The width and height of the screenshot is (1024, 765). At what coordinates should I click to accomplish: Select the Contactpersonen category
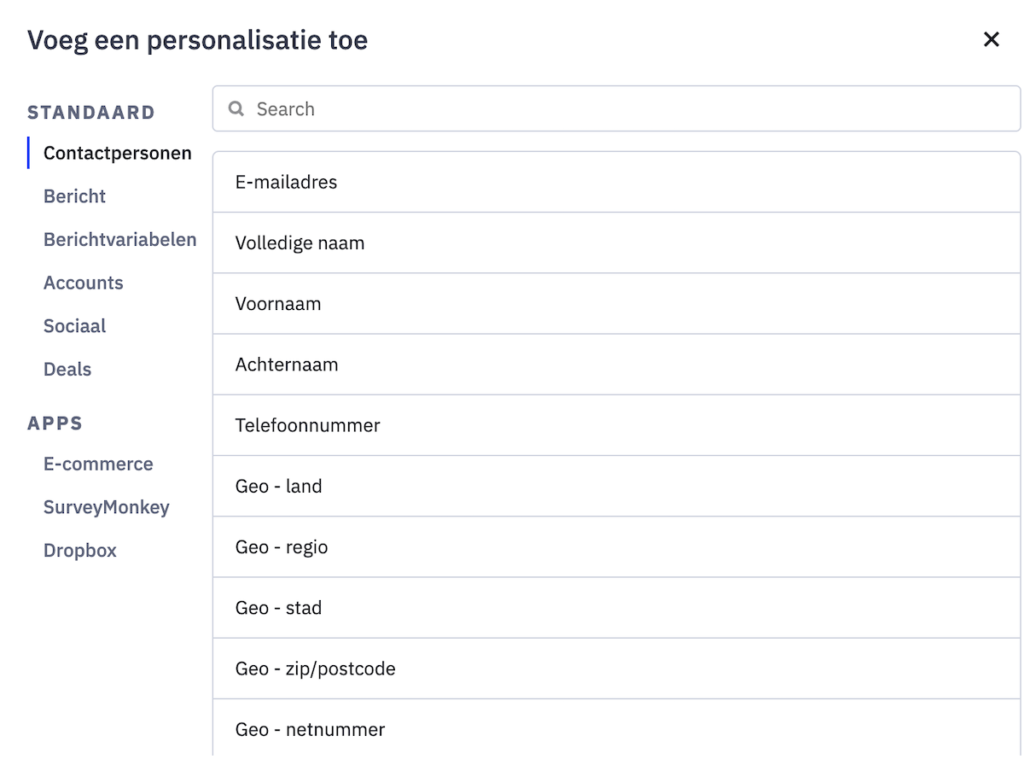[x=117, y=154]
